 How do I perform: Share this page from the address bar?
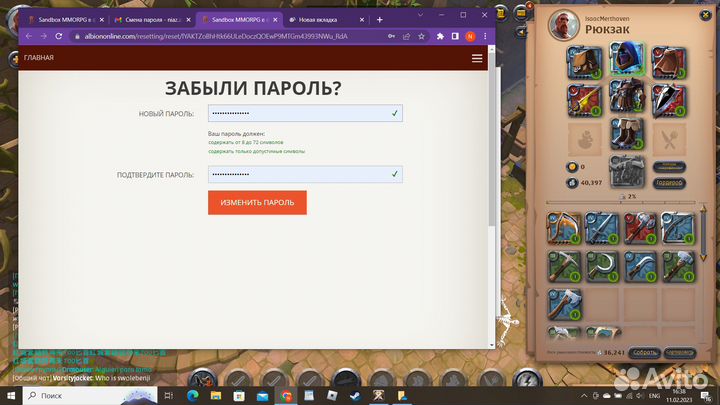[406, 36]
